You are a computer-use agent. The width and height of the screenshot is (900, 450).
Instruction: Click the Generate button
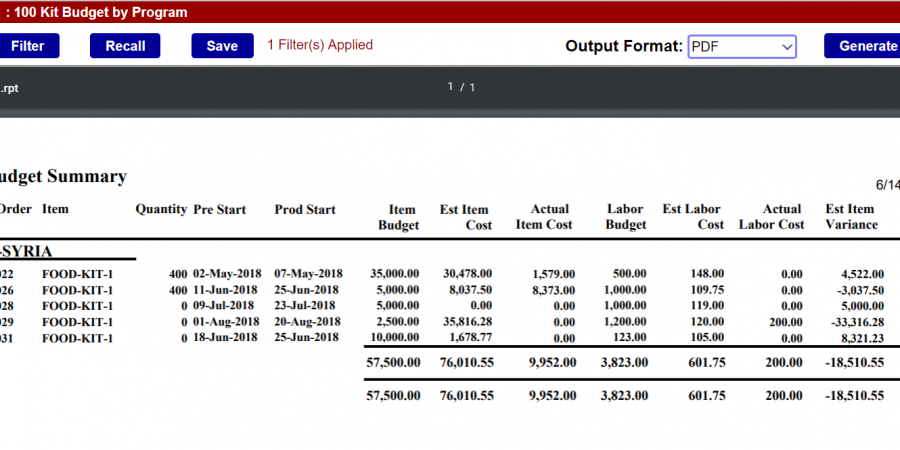[x=862, y=46]
